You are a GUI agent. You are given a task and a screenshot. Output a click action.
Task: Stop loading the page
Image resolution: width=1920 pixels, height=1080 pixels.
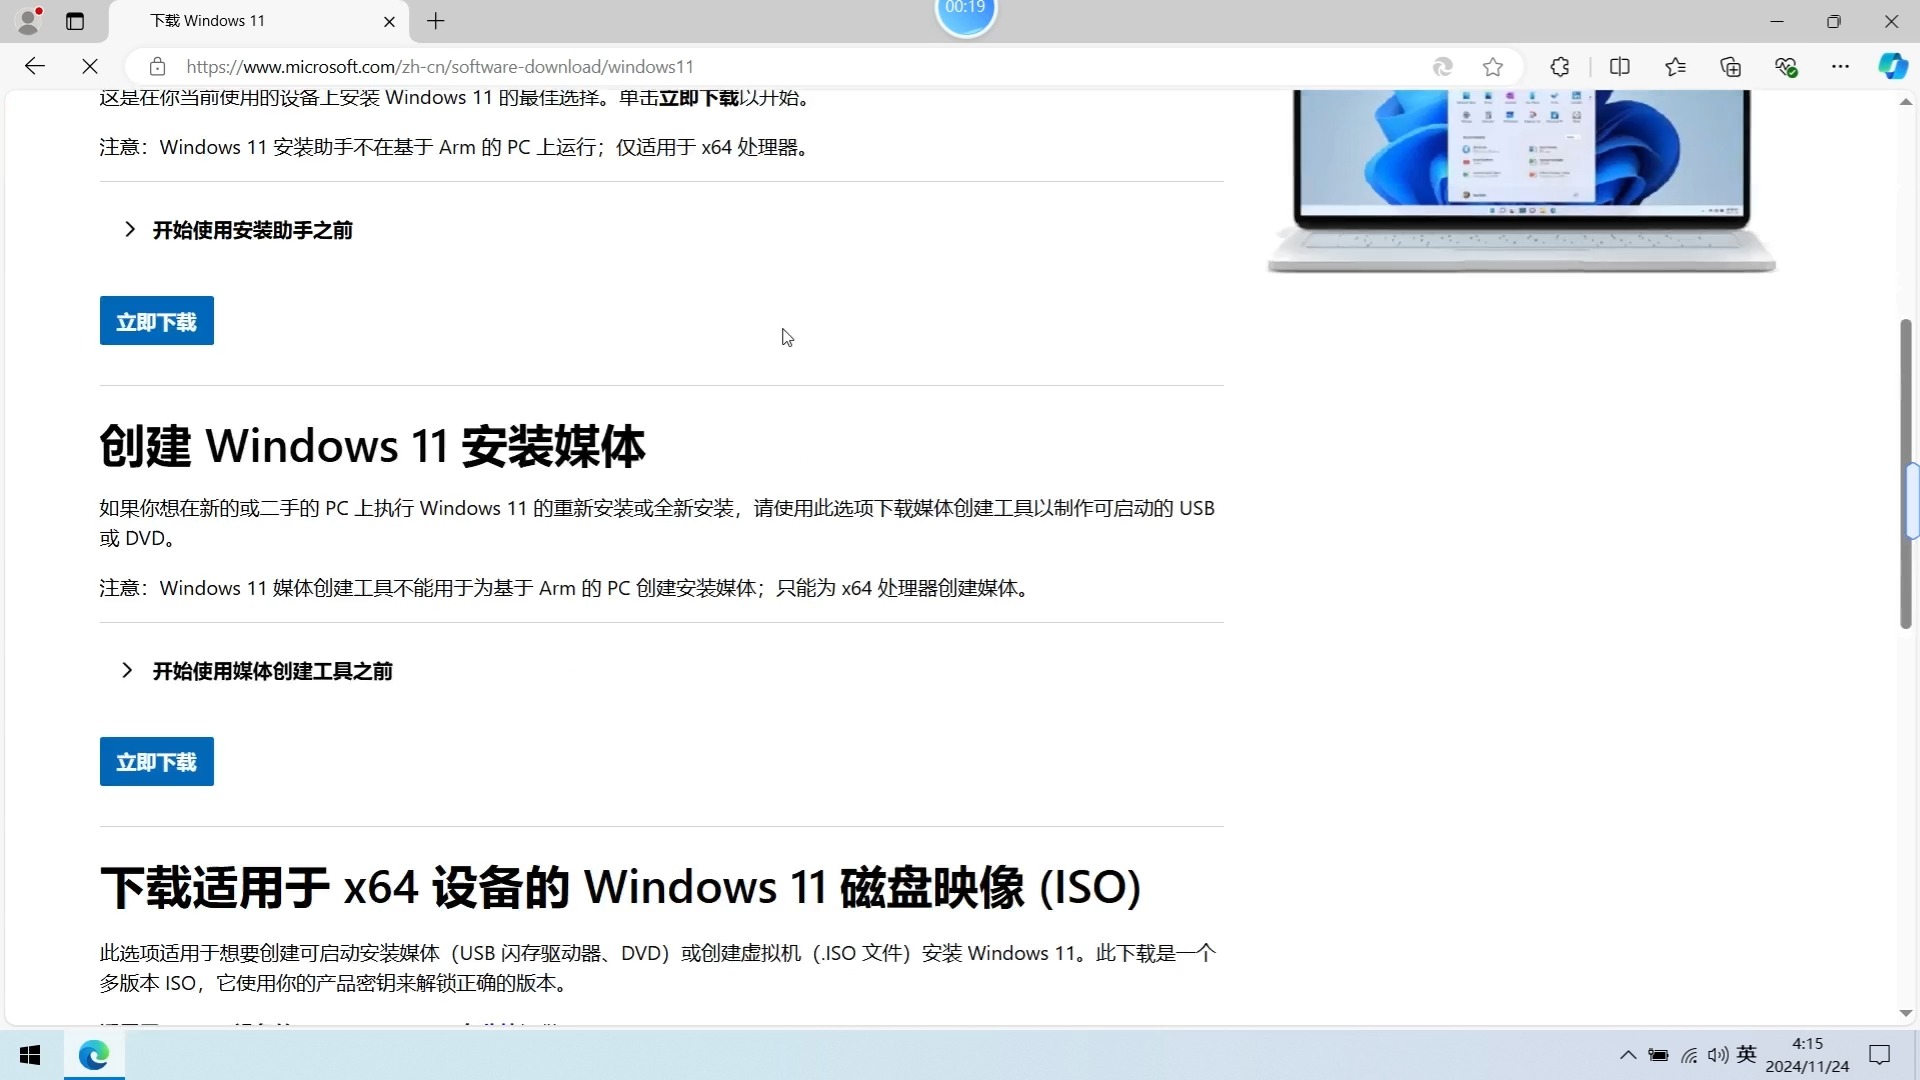(x=90, y=66)
